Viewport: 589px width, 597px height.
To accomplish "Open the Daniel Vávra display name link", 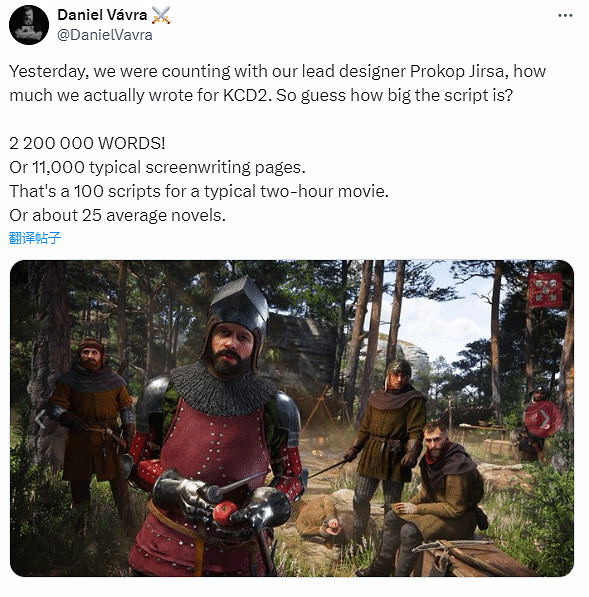I will coord(102,15).
